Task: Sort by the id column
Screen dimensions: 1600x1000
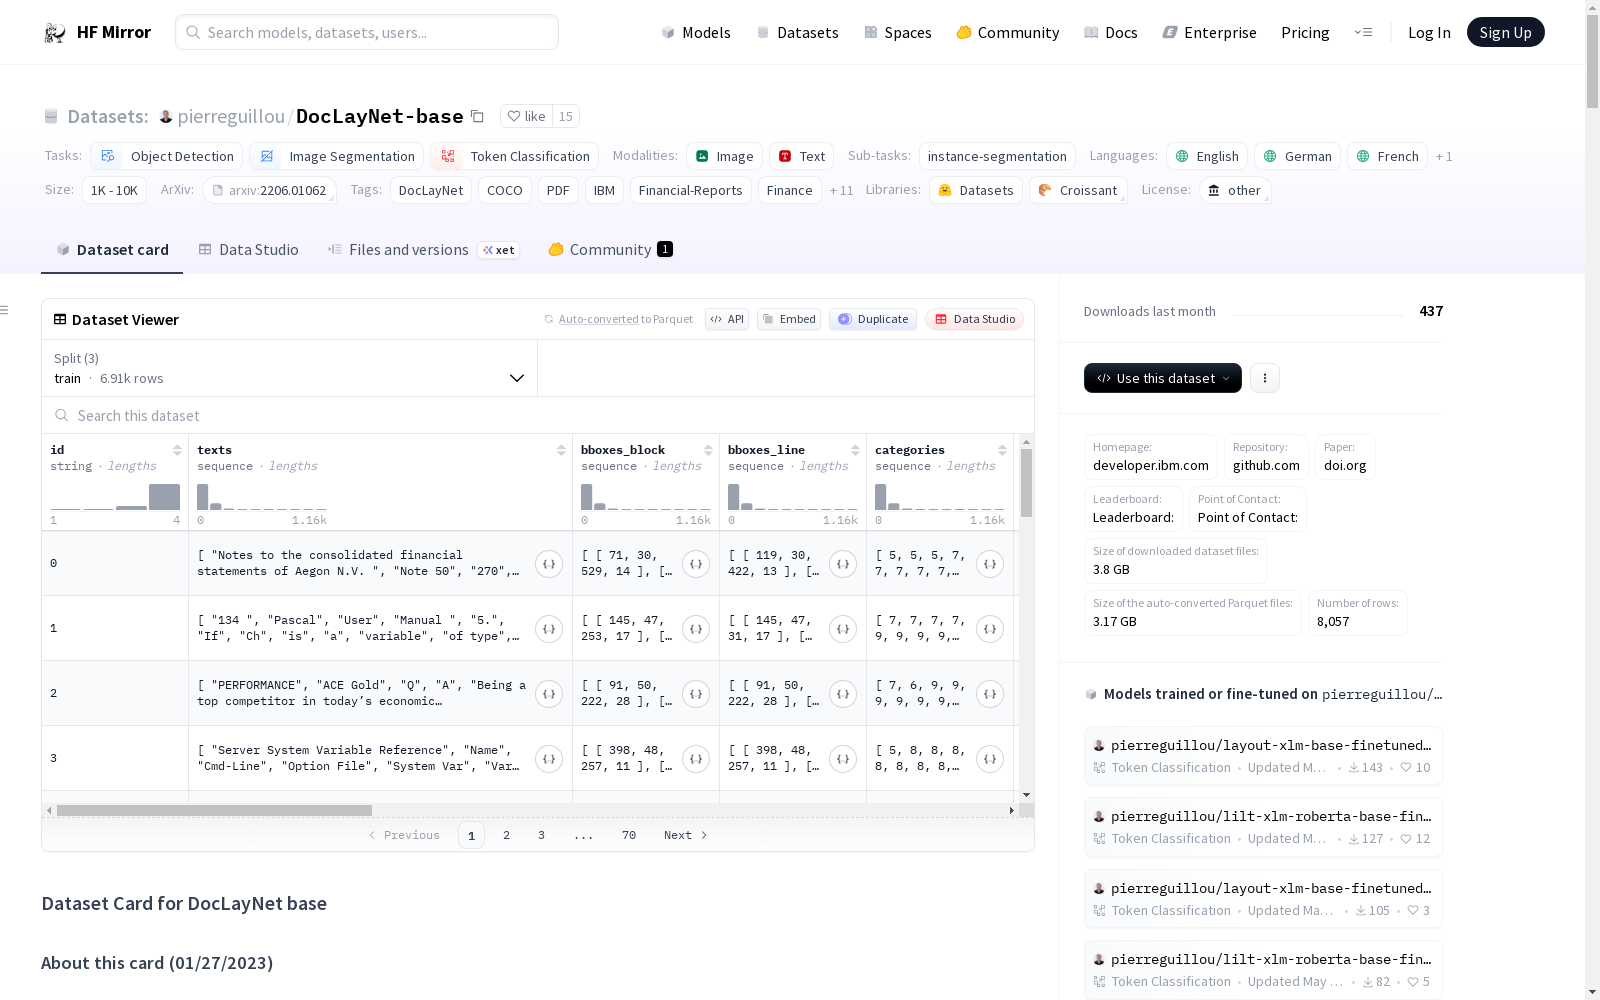Action: pos(177,450)
